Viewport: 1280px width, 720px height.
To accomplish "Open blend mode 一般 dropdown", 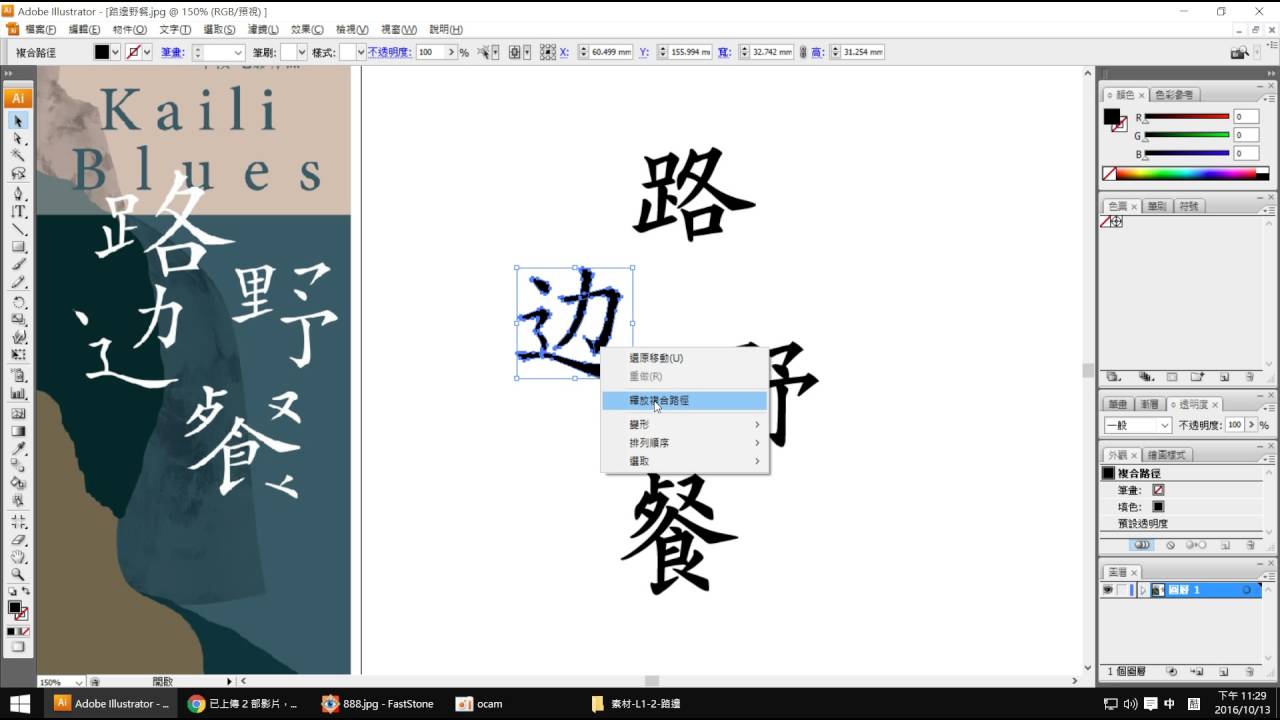I will [1137, 425].
